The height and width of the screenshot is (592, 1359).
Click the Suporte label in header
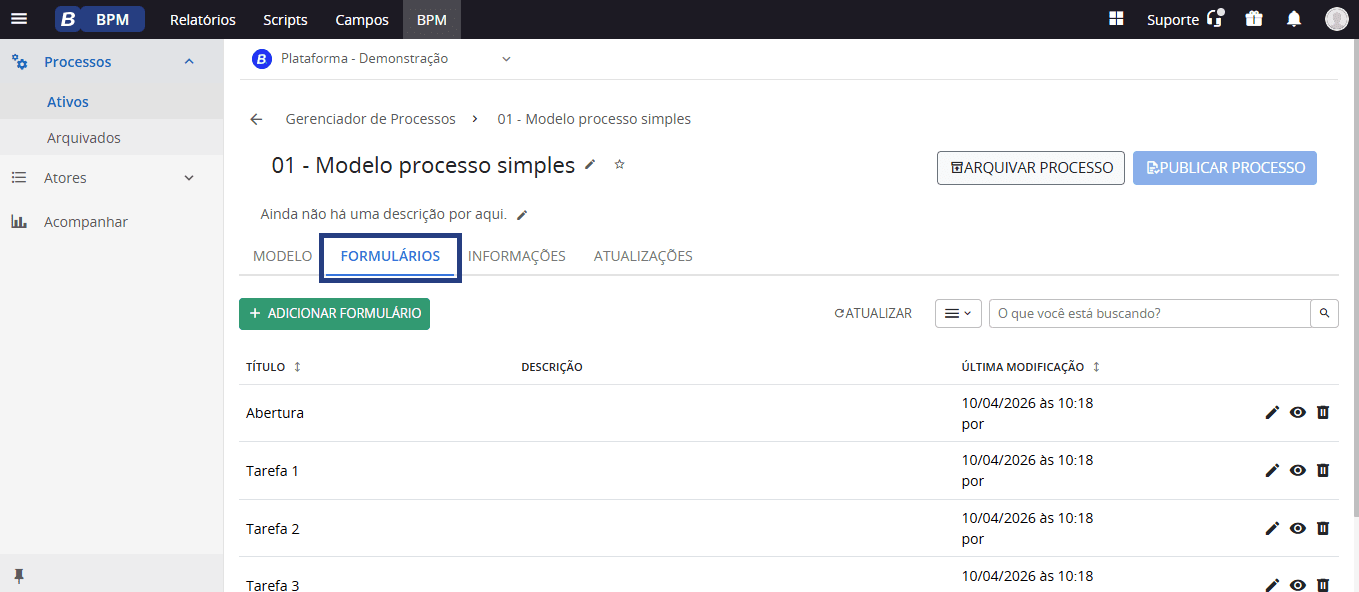click(1173, 20)
